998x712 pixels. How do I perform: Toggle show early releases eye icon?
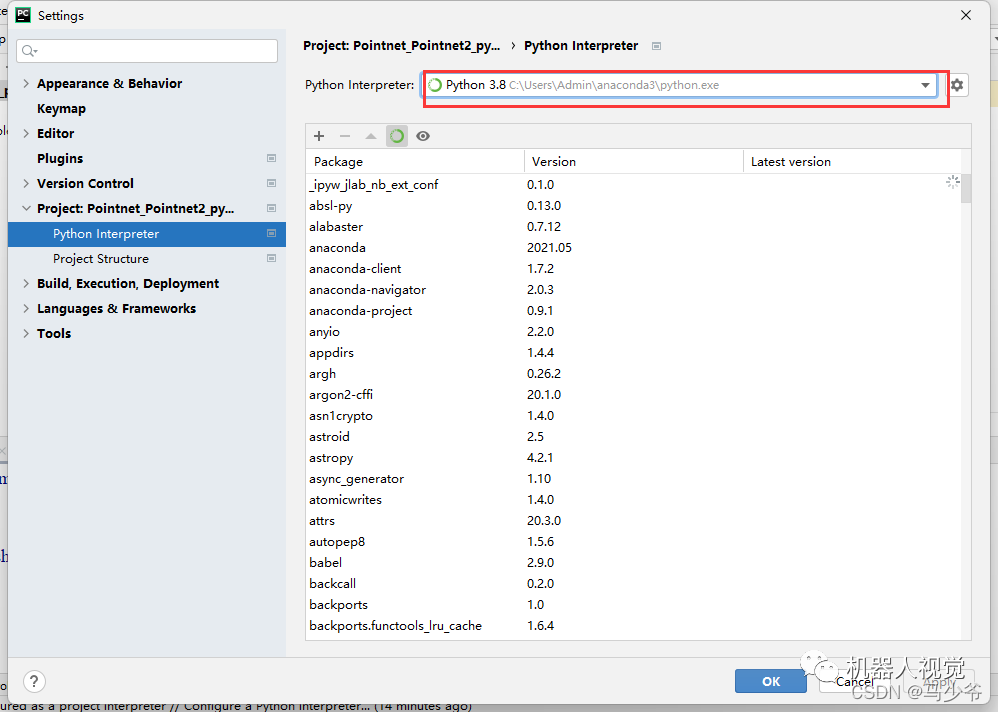(x=423, y=136)
